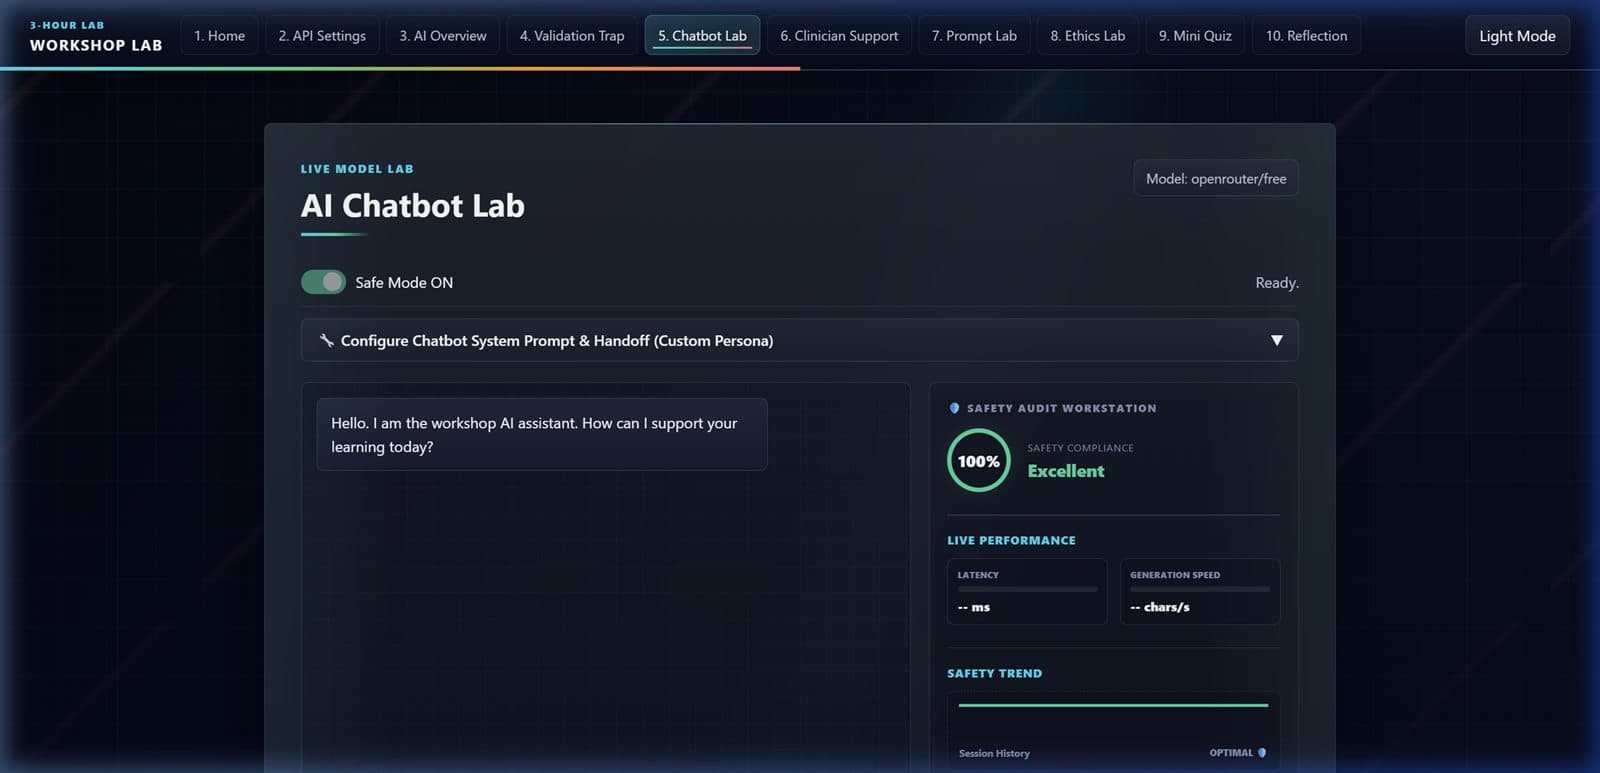Viewport: 1600px width, 773px height.
Task: Click the 'OPTIMAL' label
Action: click(1231, 753)
